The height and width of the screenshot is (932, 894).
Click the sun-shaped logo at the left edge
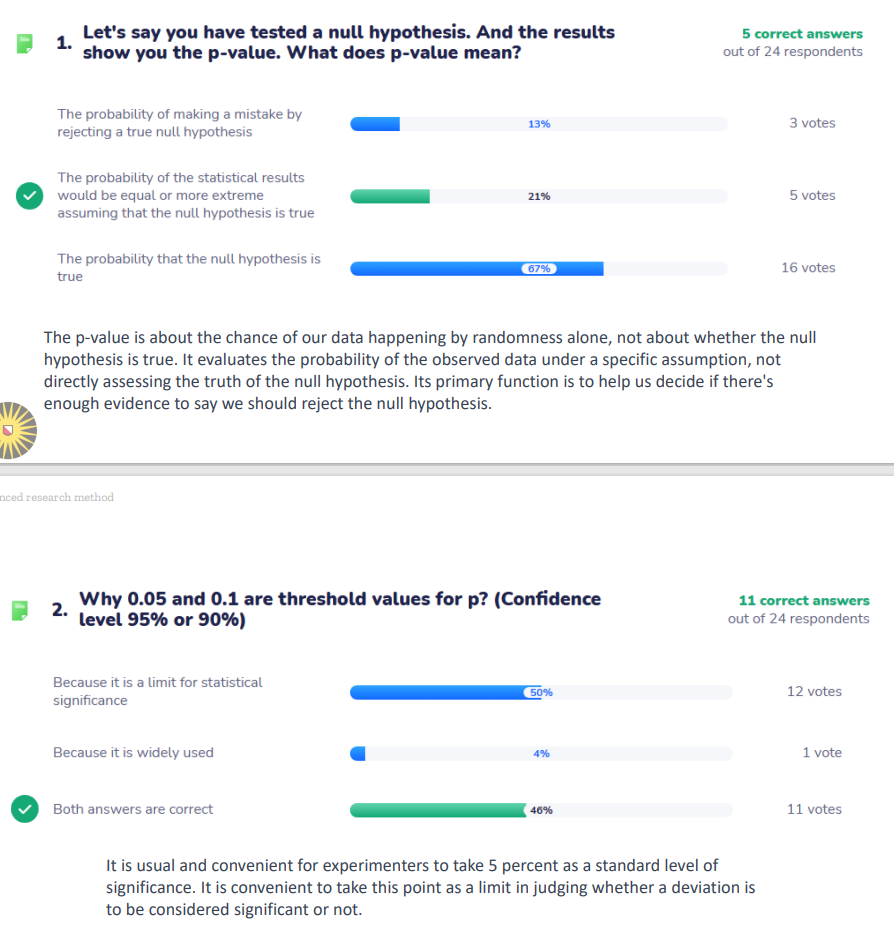point(16,430)
